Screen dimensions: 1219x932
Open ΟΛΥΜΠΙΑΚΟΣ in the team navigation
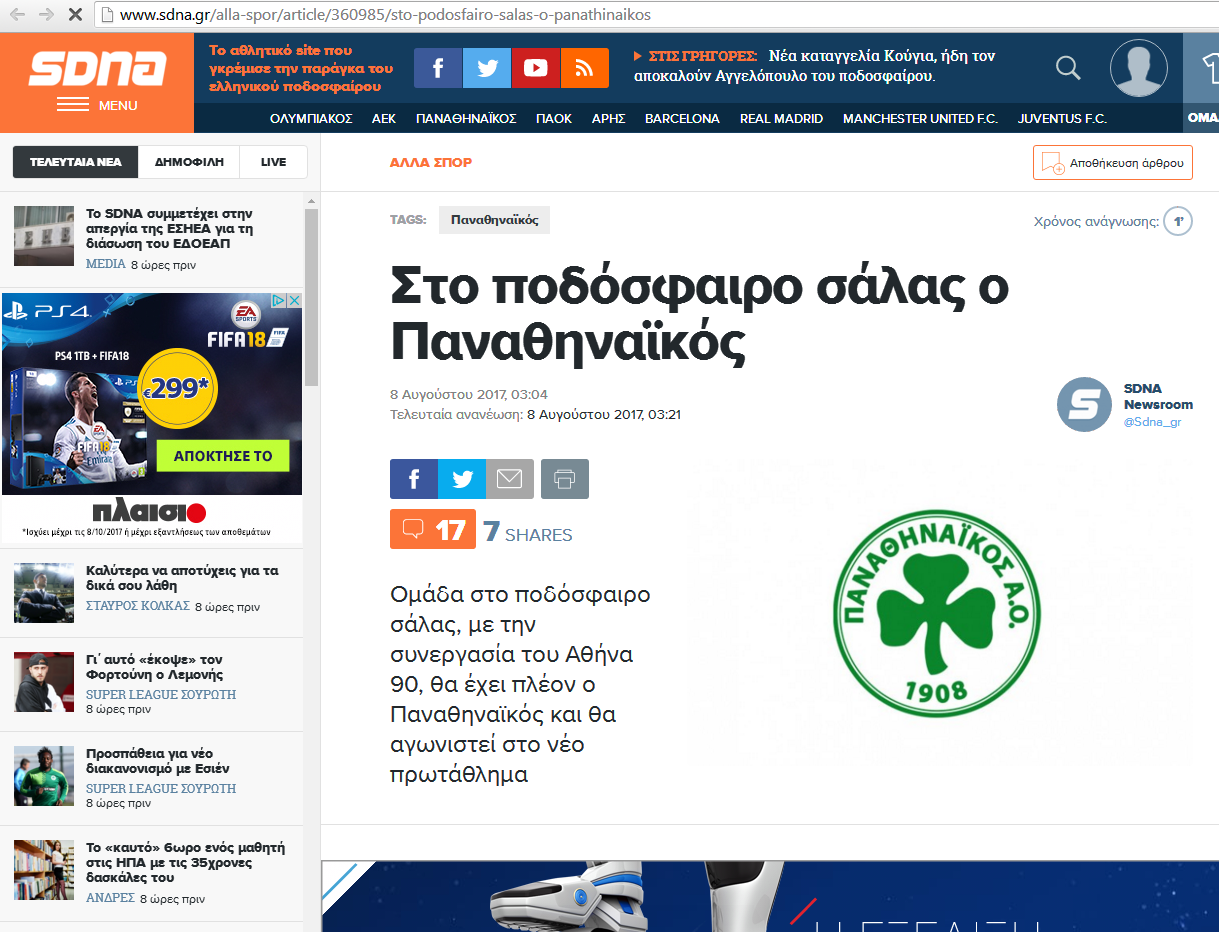coord(311,118)
